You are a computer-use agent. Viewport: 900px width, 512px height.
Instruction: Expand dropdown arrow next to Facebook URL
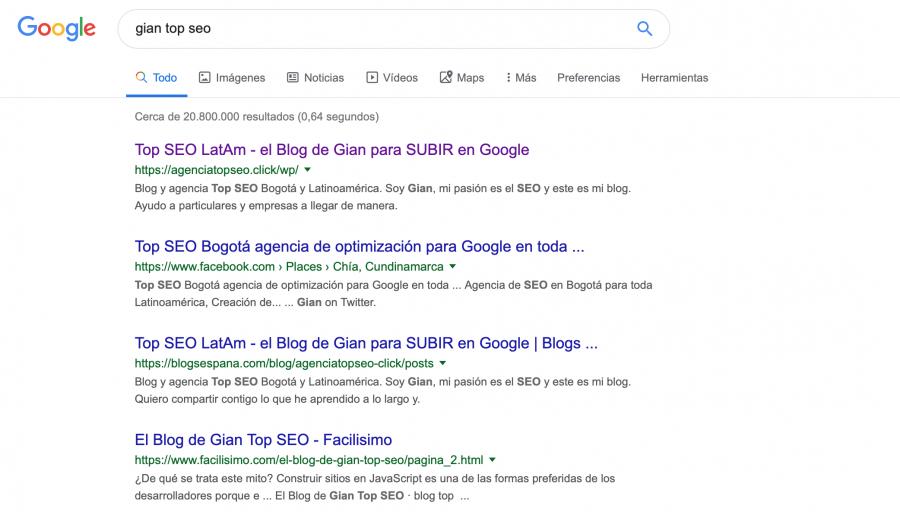[453, 267]
